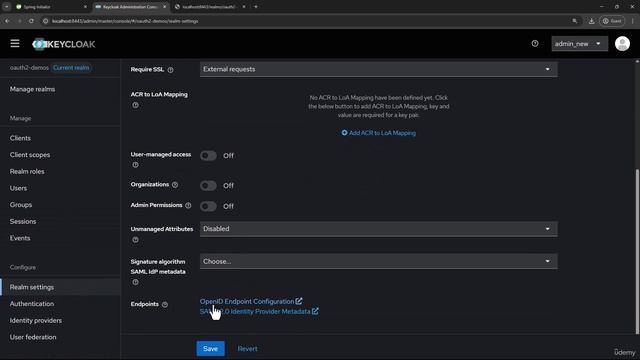This screenshot has width=640, height=360.
Task: Switch to the Keycloak Administration Console tab
Action: tap(131, 7)
